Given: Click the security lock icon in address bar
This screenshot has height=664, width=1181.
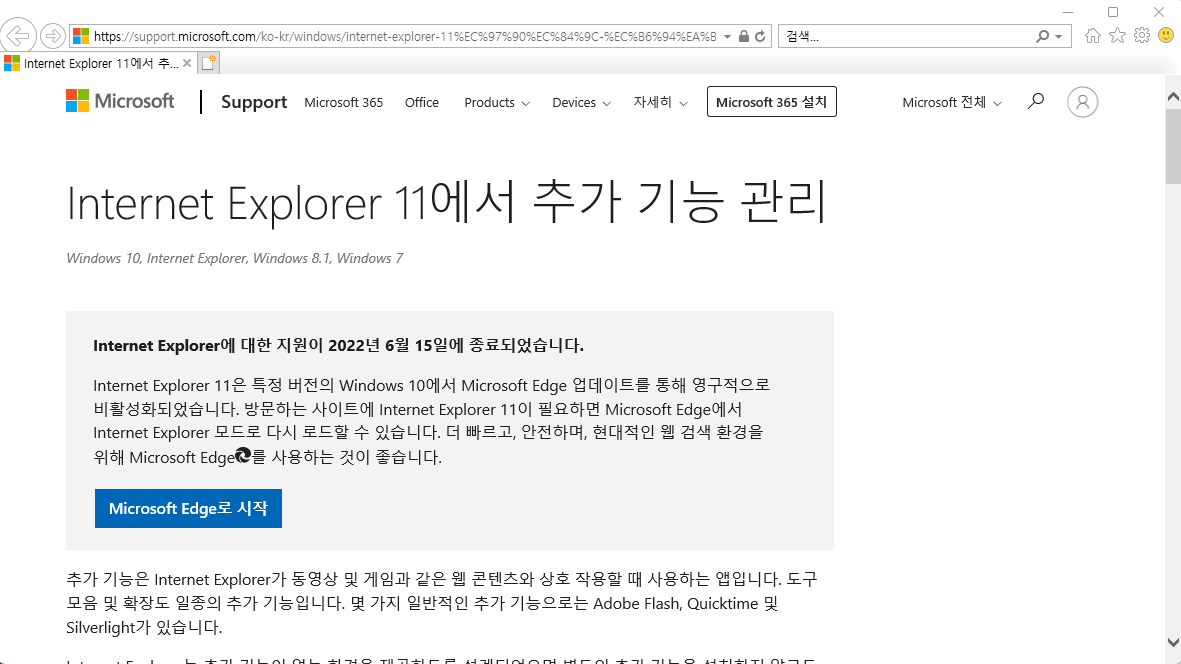Looking at the screenshot, I should (743, 36).
